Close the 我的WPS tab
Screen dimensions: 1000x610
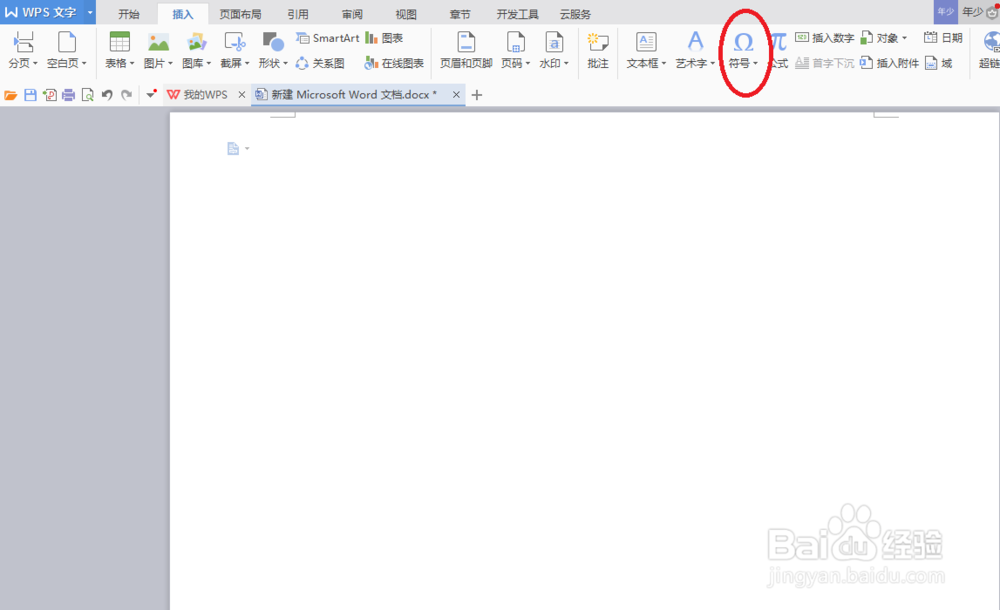pyautogui.click(x=242, y=94)
